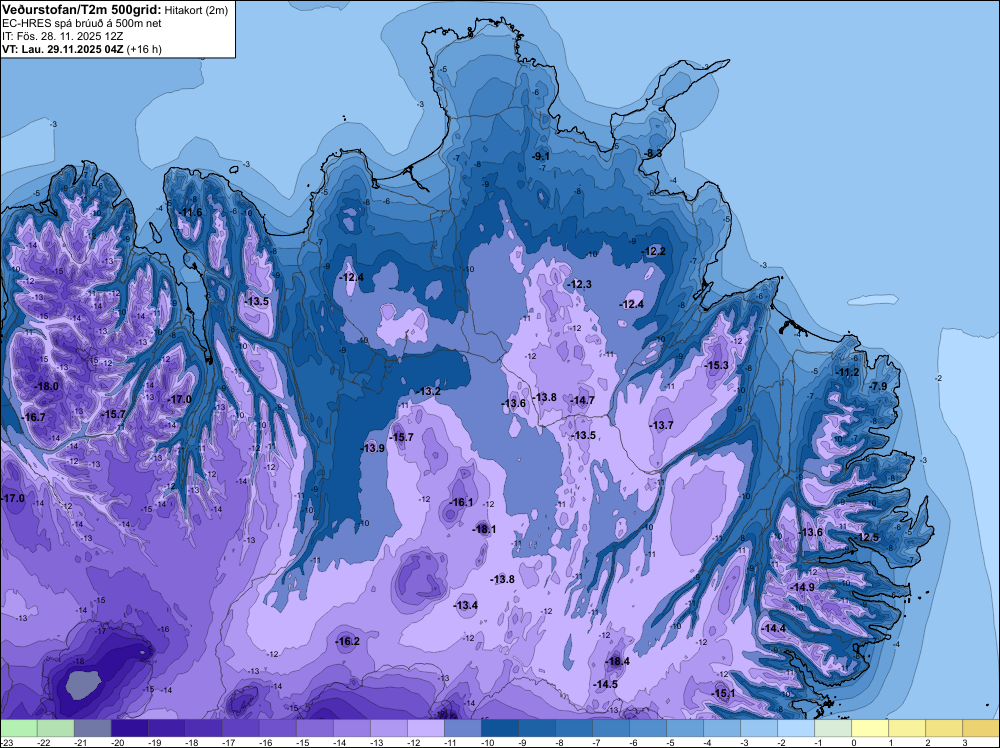Pick the -4 legend swatch
This screenshot has height=748, width=1000.
(721, 728)
